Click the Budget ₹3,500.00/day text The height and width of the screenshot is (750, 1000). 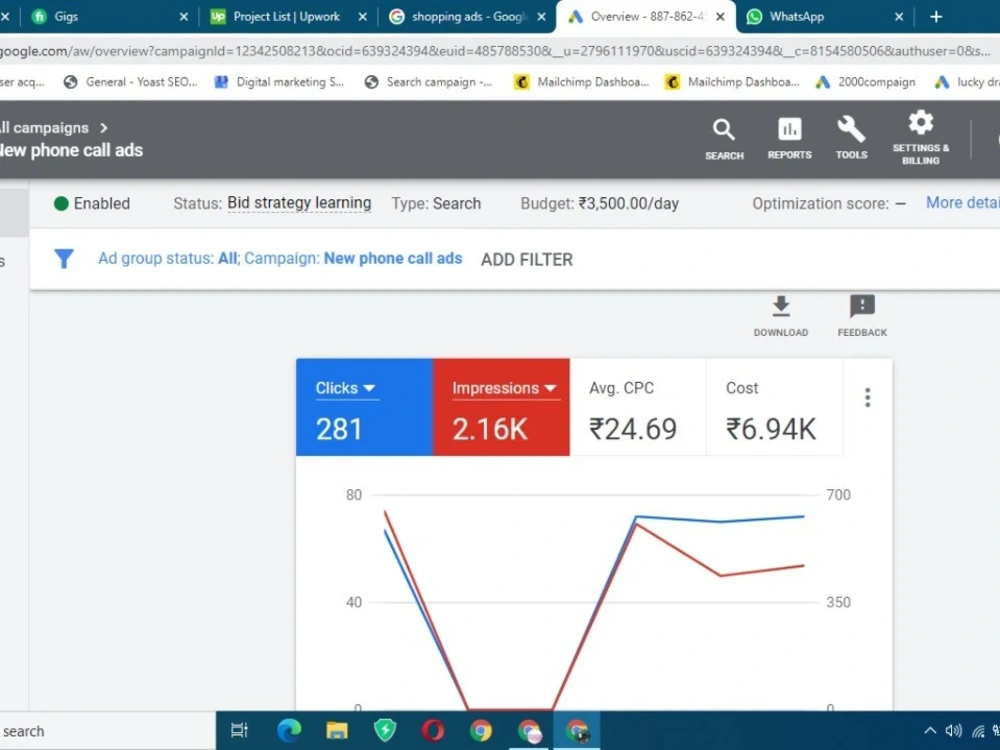(599, 203)
